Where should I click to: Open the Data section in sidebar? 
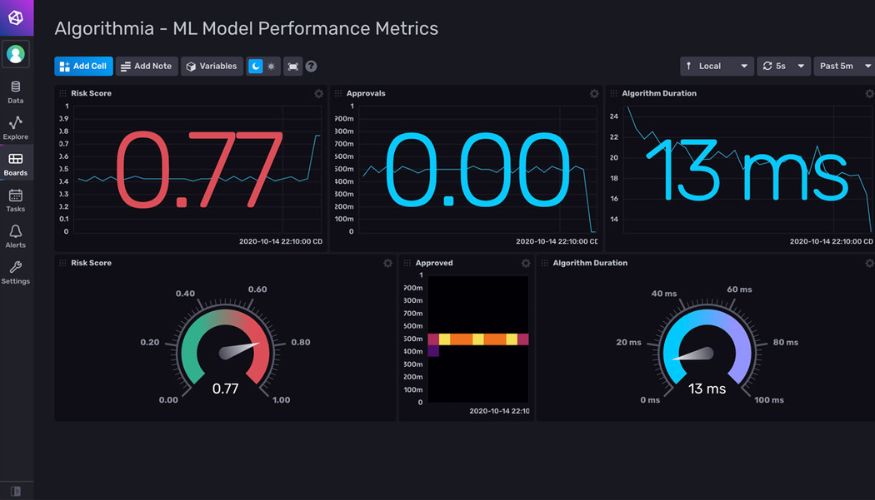(x=16, y=92)
